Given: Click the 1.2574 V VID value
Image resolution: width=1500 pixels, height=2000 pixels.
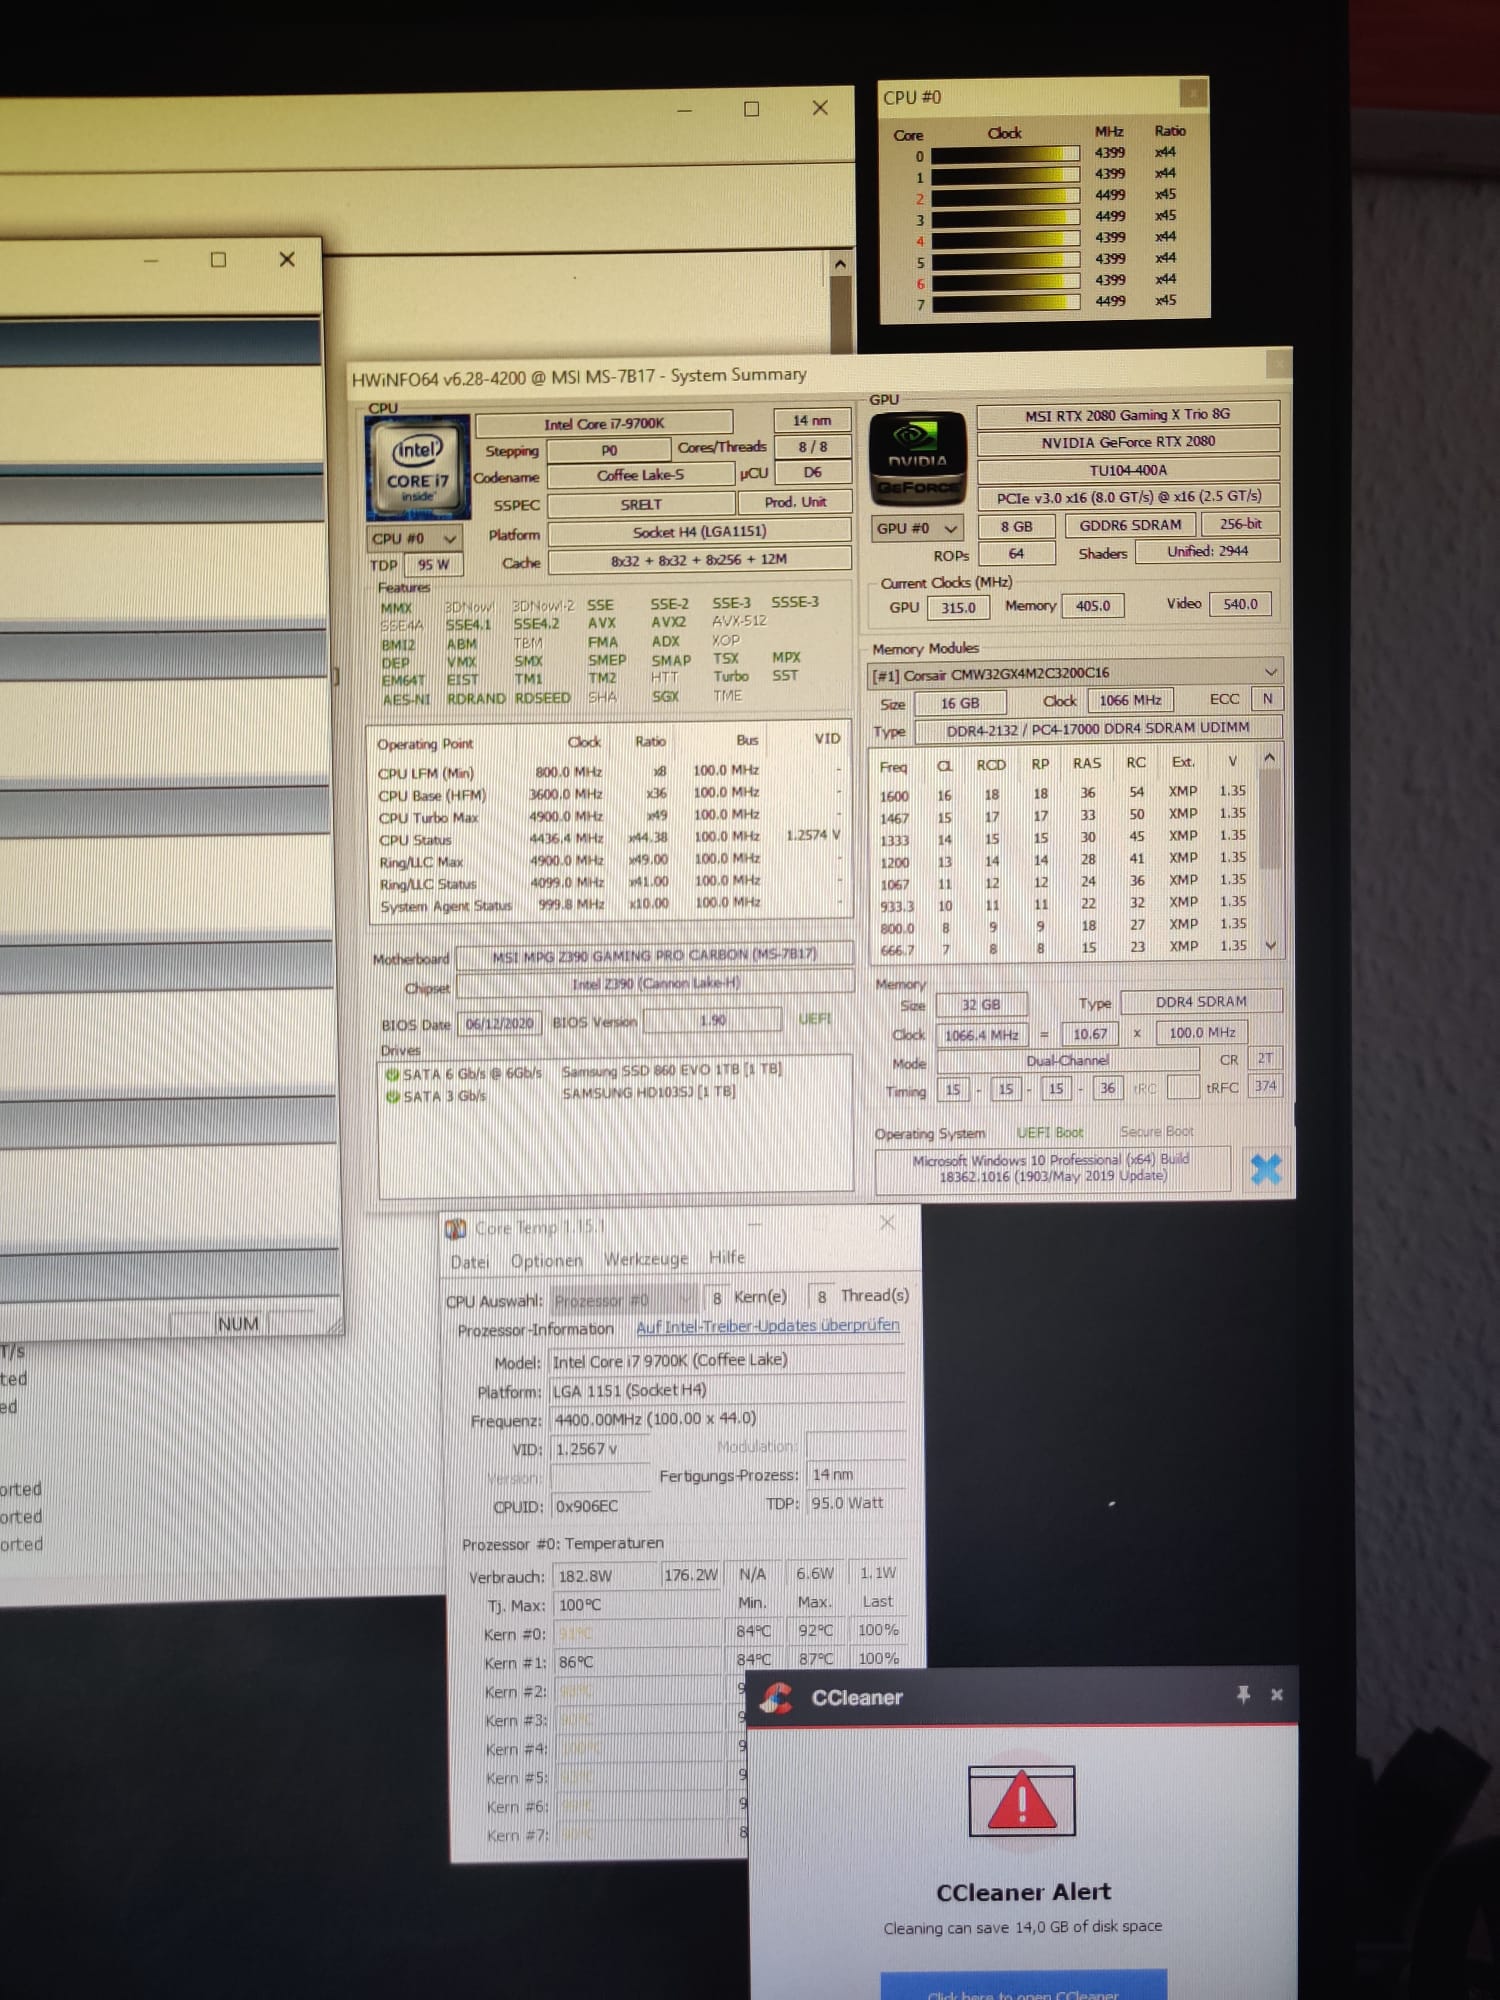Looking at the screenshot, I should (813, 834).
